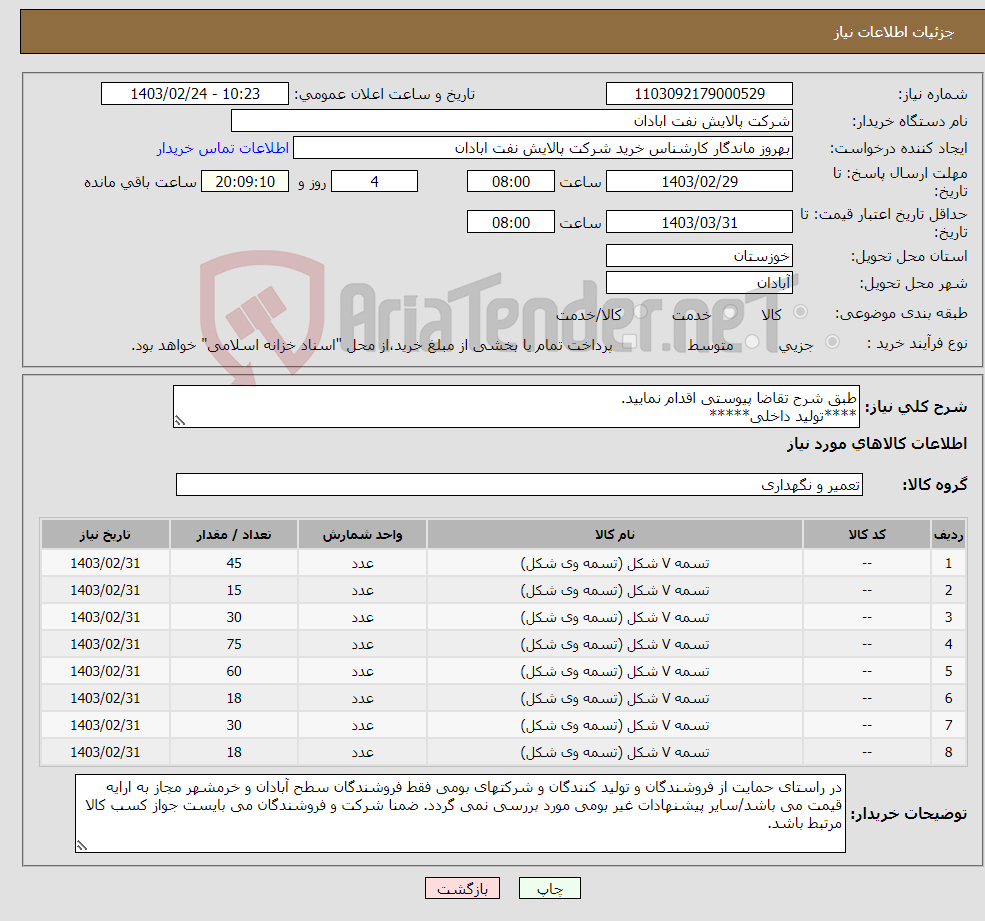This screenshot has height=921, width=985.
Task: Open the اطلاعات تماس خریدار link
Action: (x=223, y=148)
